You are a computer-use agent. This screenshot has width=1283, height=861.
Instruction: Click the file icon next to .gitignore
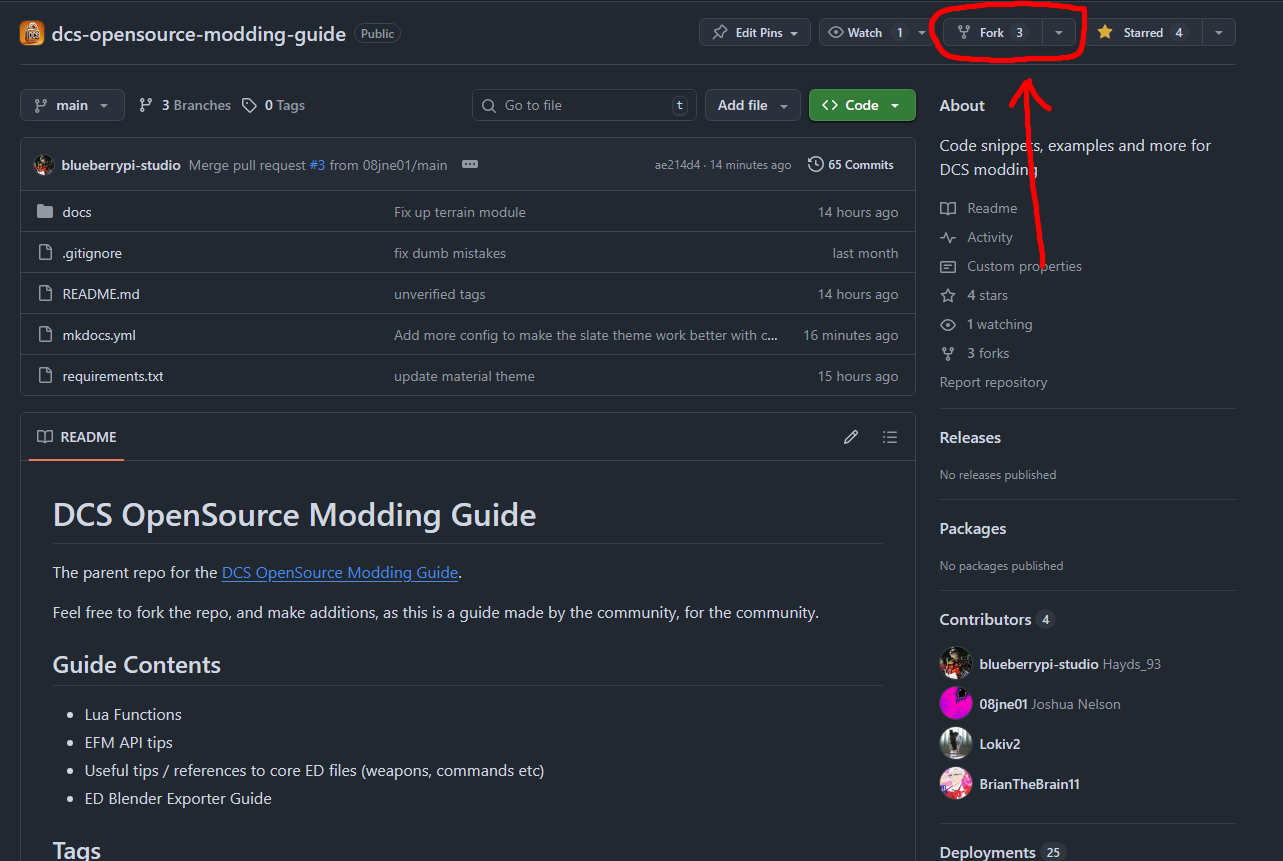pos(44,253)
